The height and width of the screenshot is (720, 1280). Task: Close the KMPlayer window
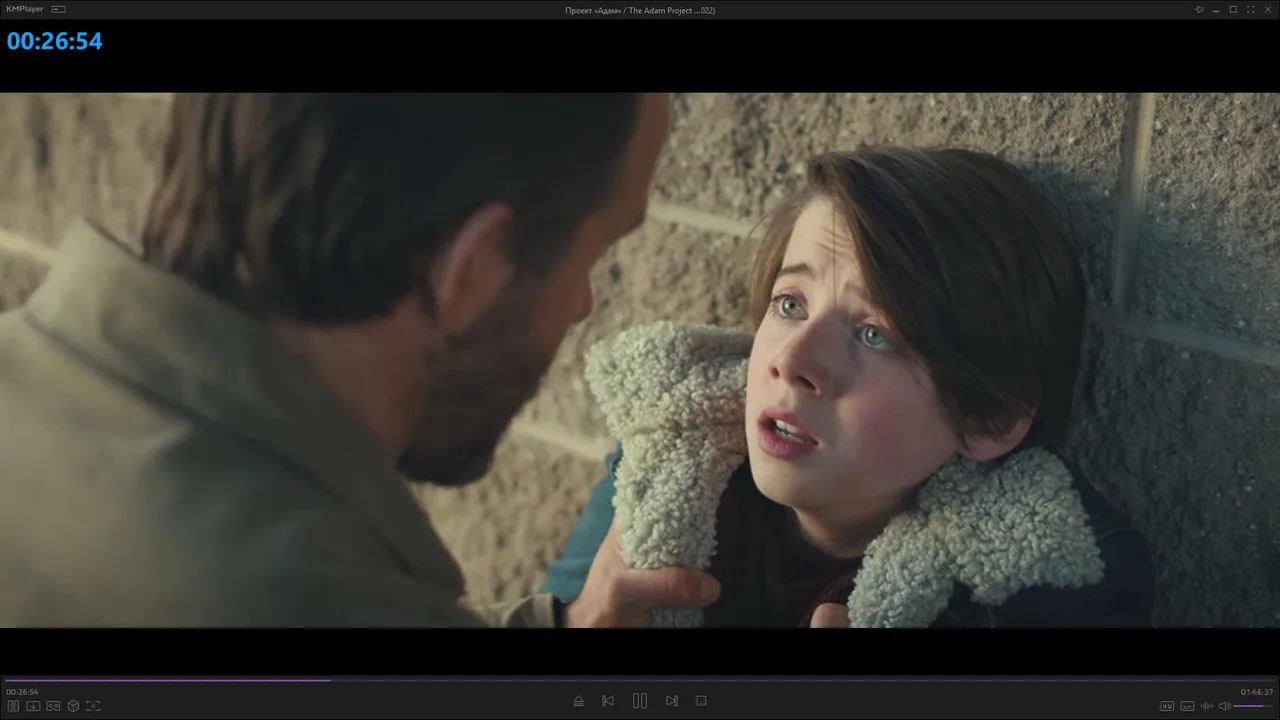point(1267,10)
